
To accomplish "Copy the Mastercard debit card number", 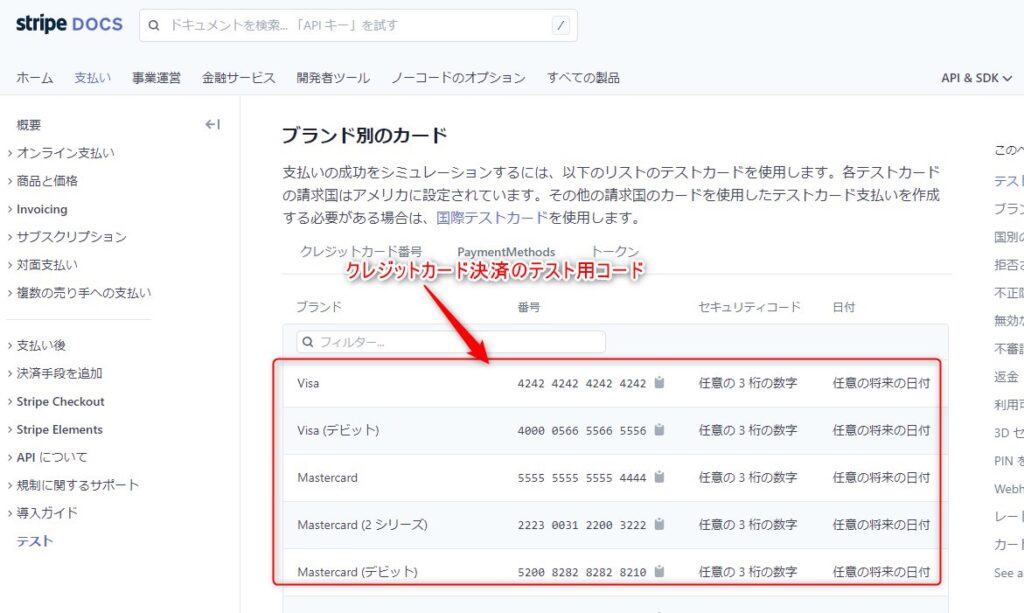I will click(660, 572).
